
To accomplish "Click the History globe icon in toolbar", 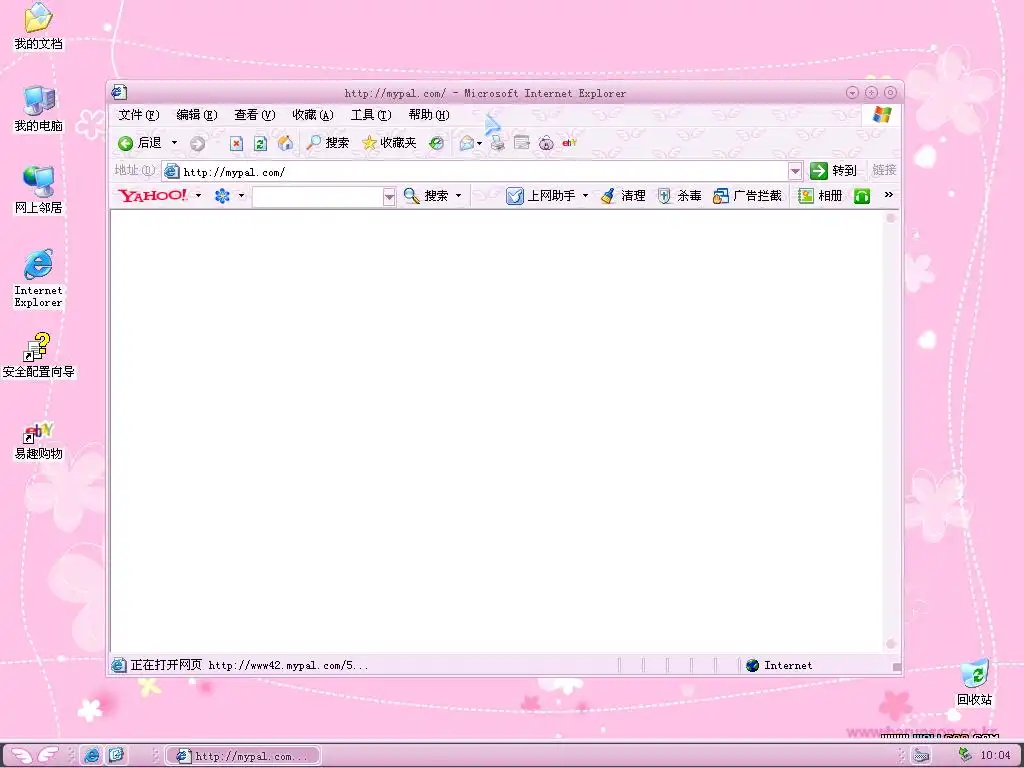I will 436,143.
